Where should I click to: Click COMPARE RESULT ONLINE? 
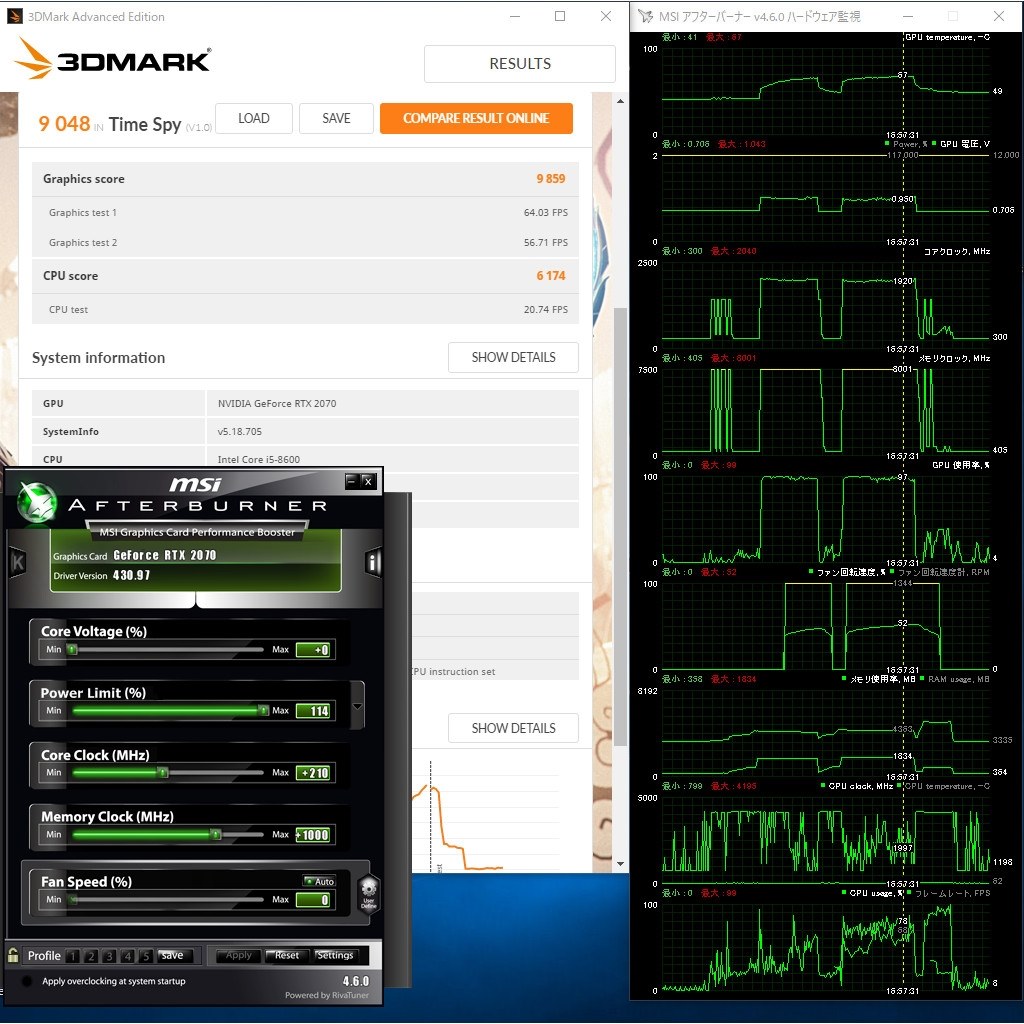pyautogui.click(x=476, y=118)
